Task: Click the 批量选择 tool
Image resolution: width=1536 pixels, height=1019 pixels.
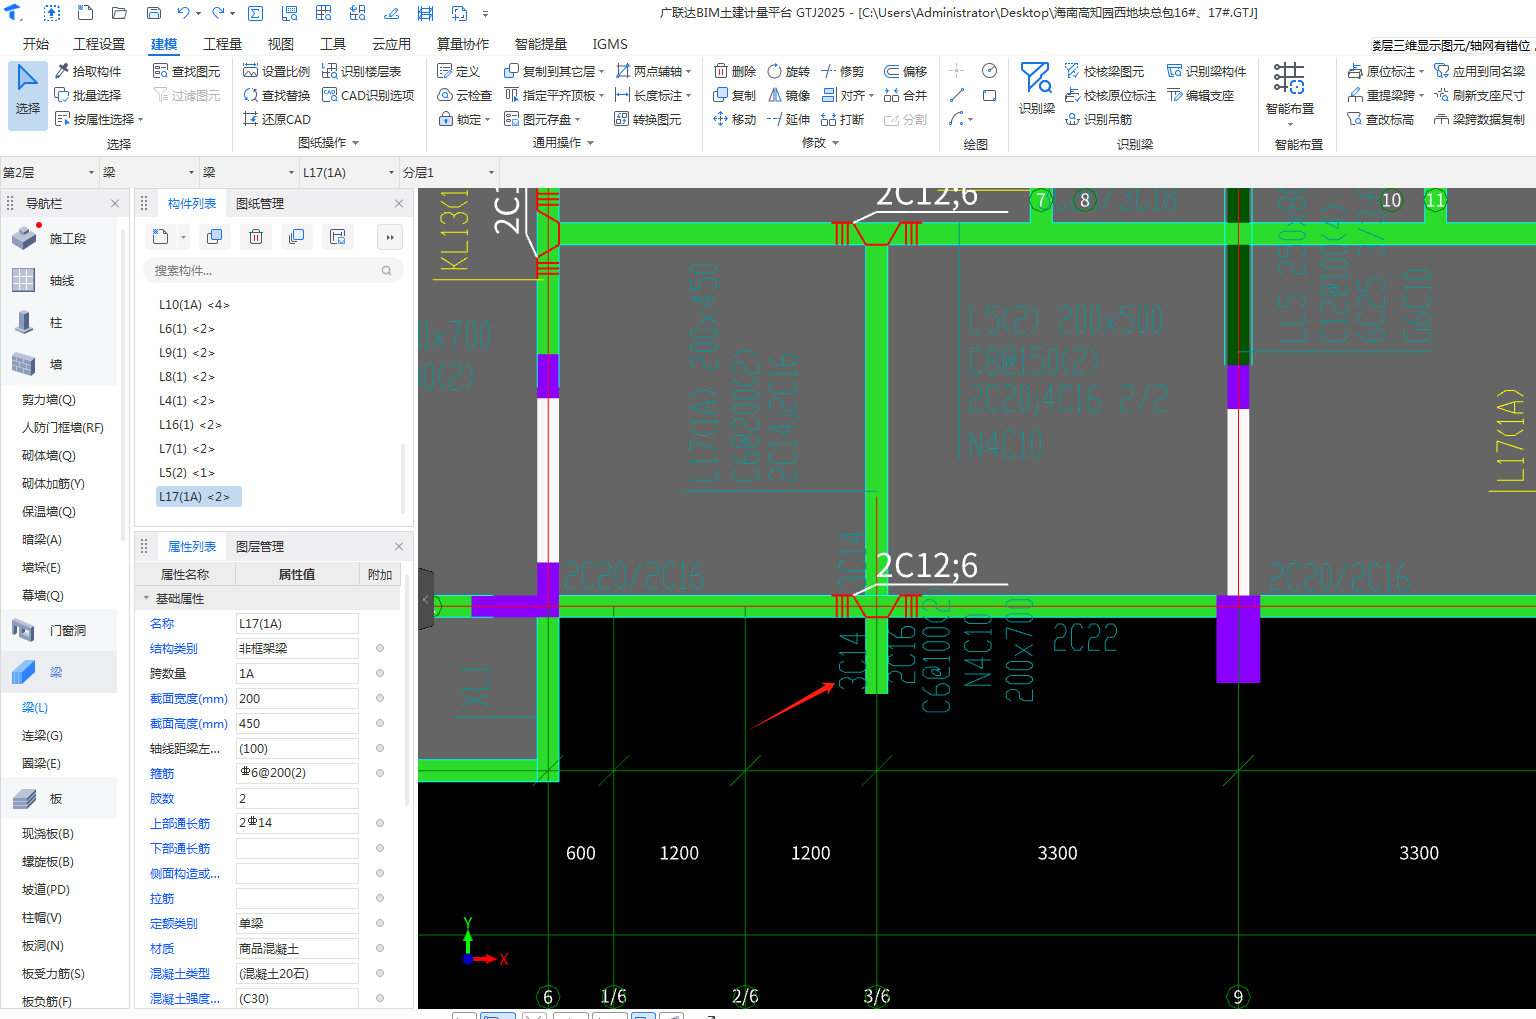Action: tap(88, 95)
